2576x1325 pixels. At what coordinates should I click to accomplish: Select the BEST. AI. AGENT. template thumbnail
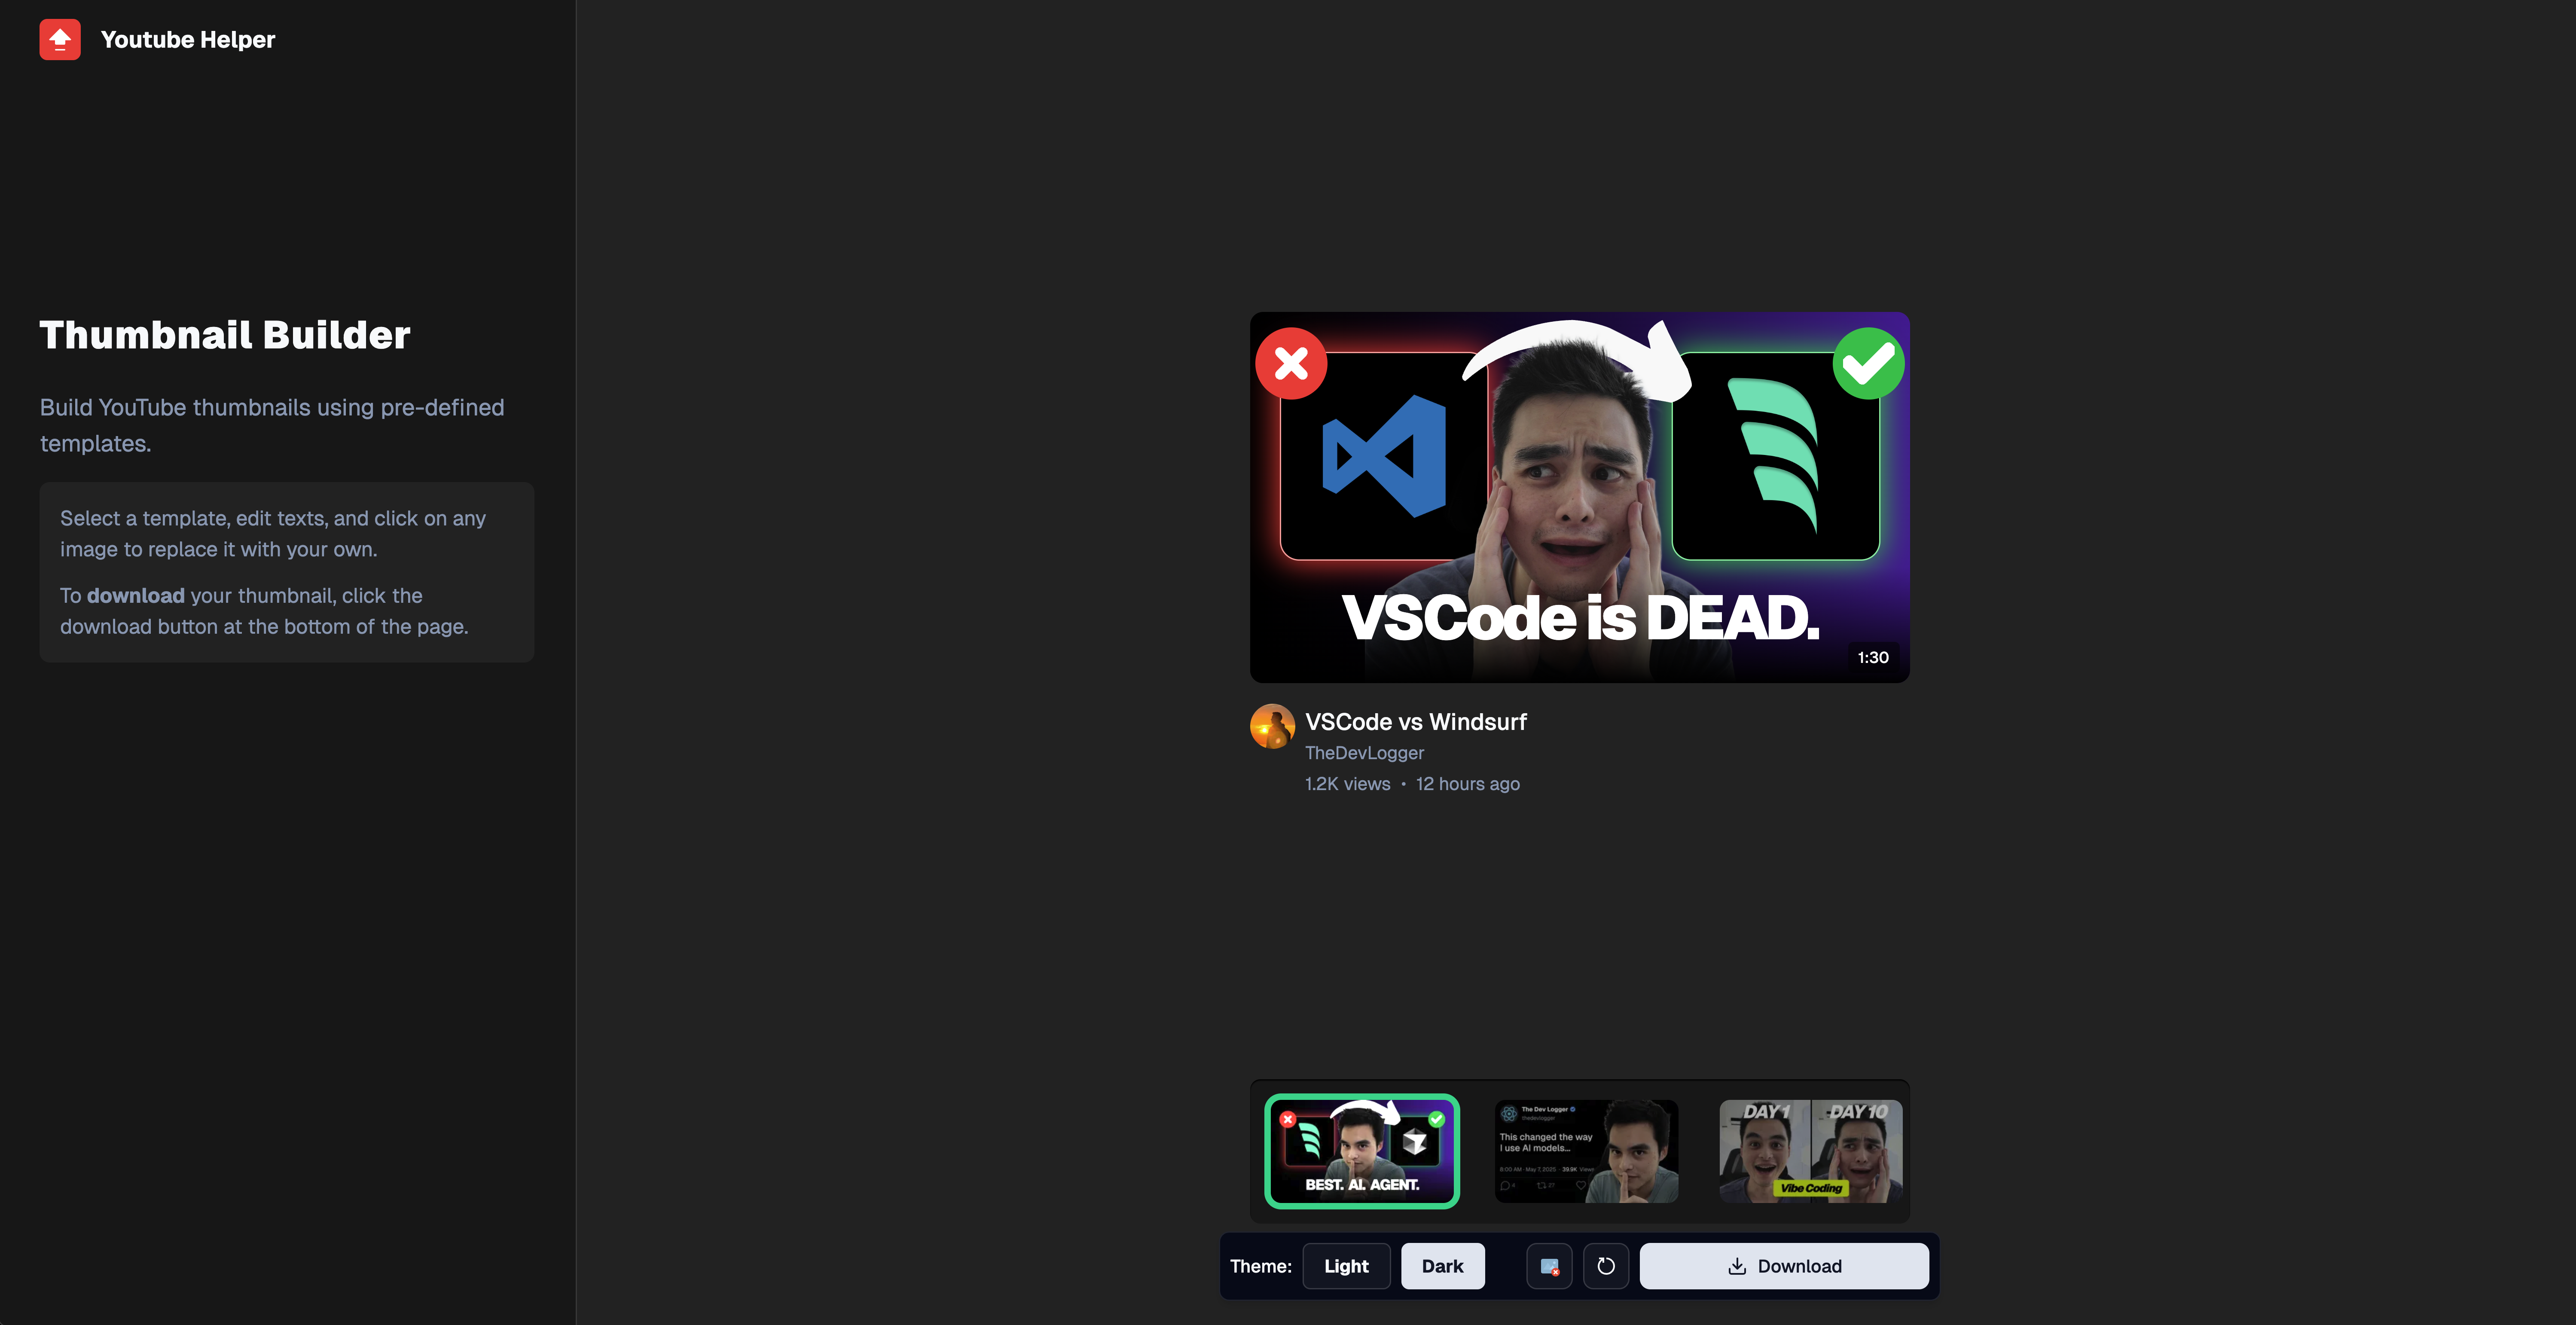1362,1151
